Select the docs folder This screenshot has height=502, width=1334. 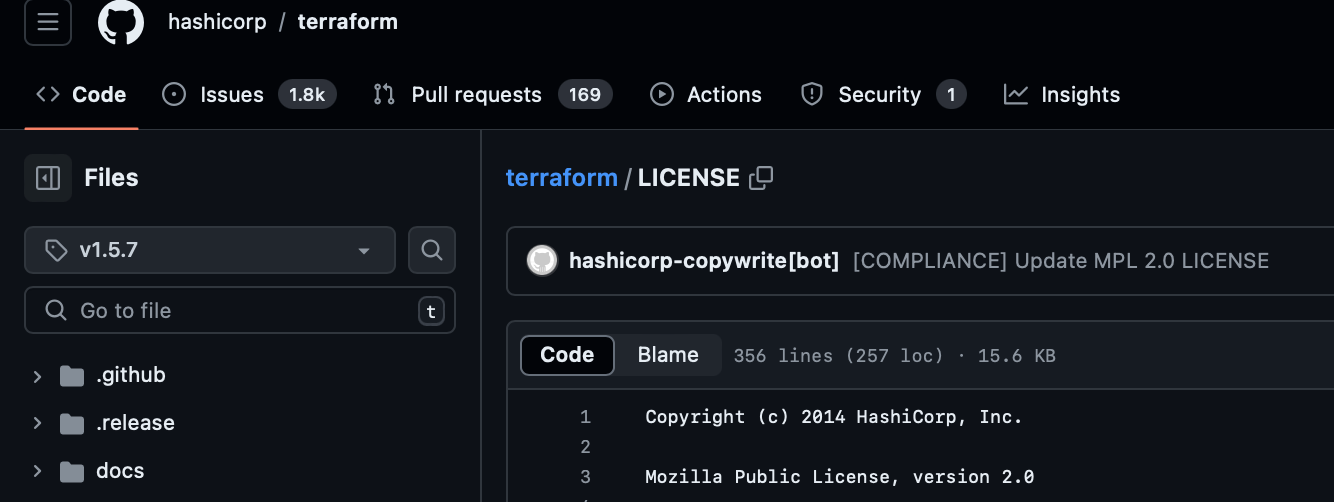[x=120, y=471]
